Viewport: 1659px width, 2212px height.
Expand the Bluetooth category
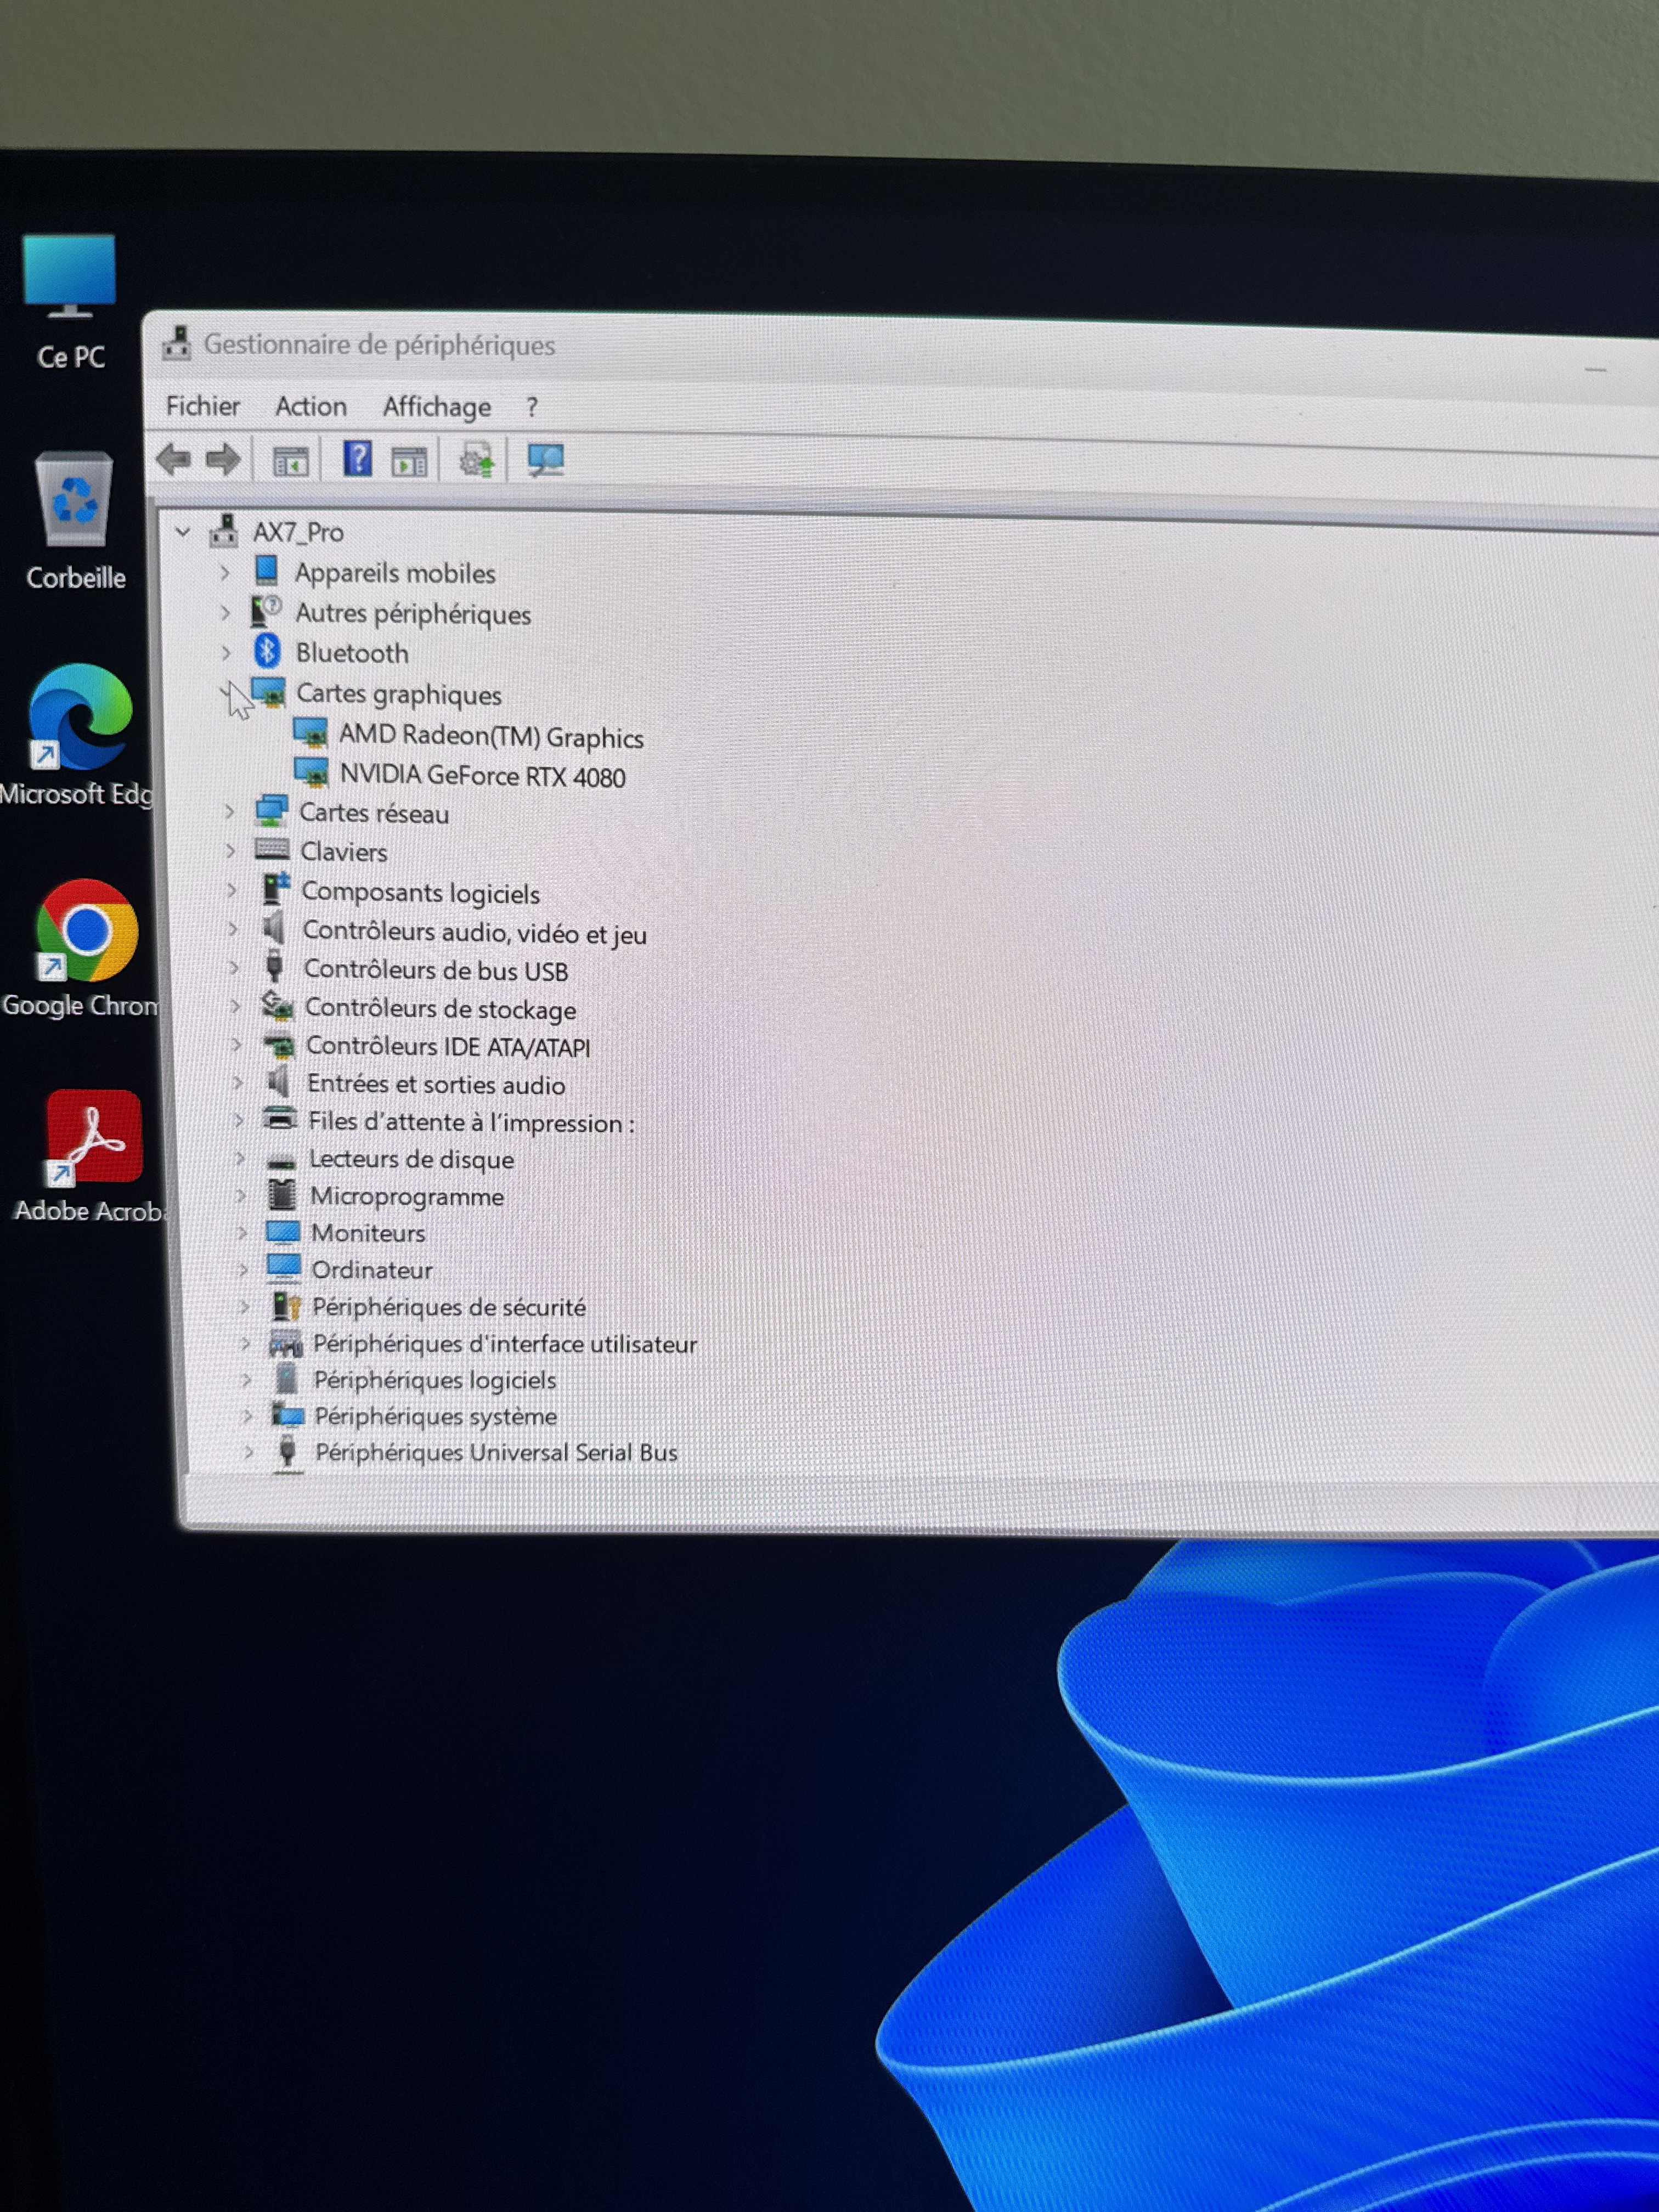tap(226, 653)
